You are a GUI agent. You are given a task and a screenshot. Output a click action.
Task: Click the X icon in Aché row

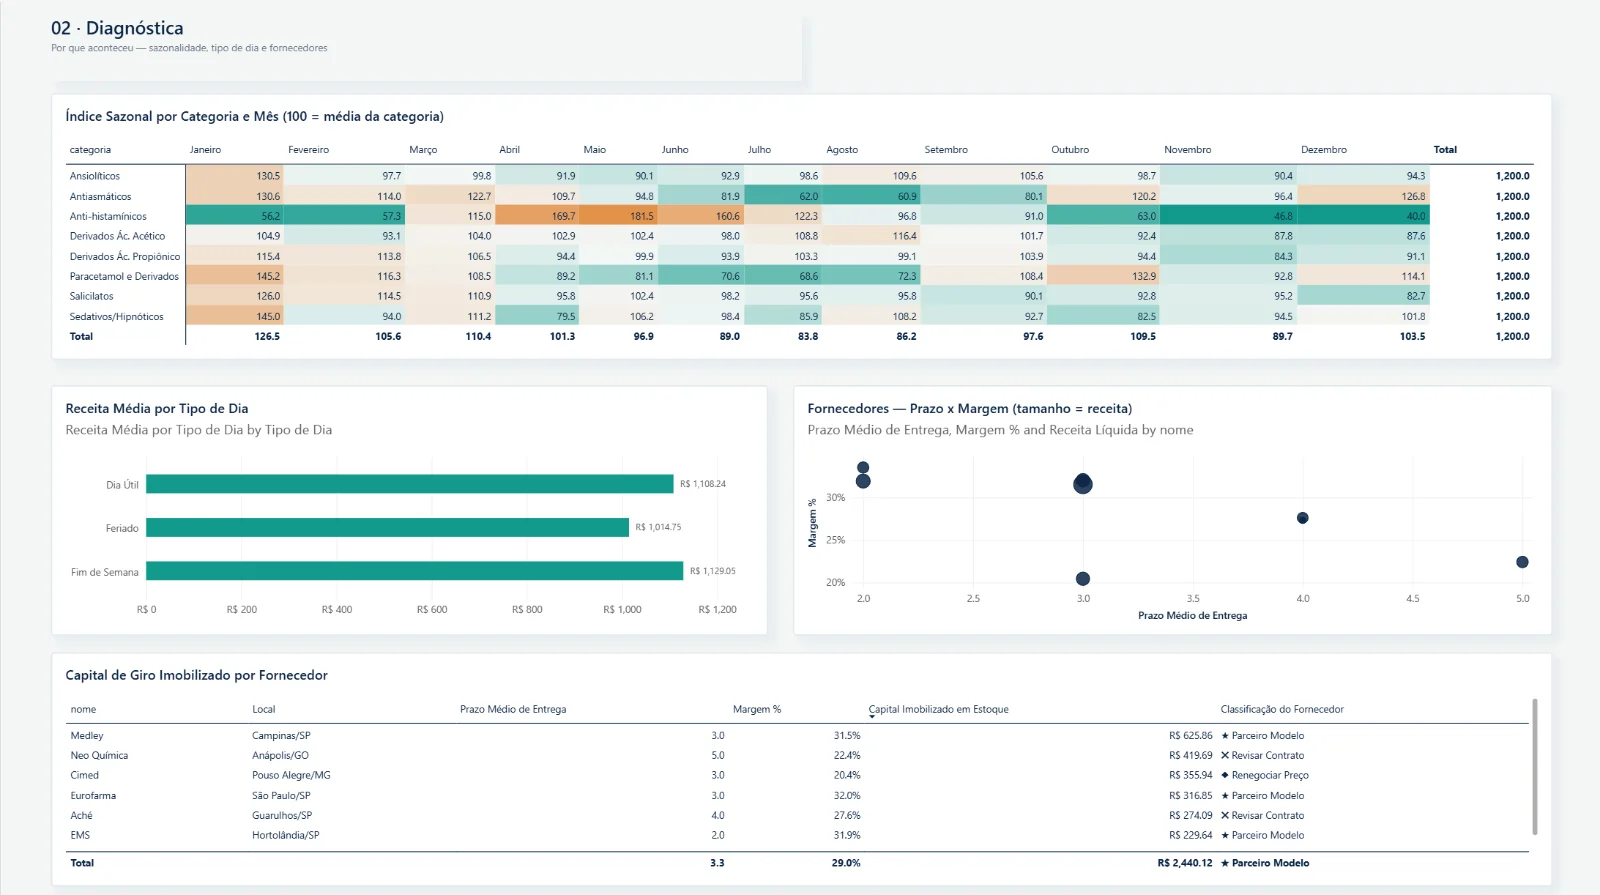1225,816
